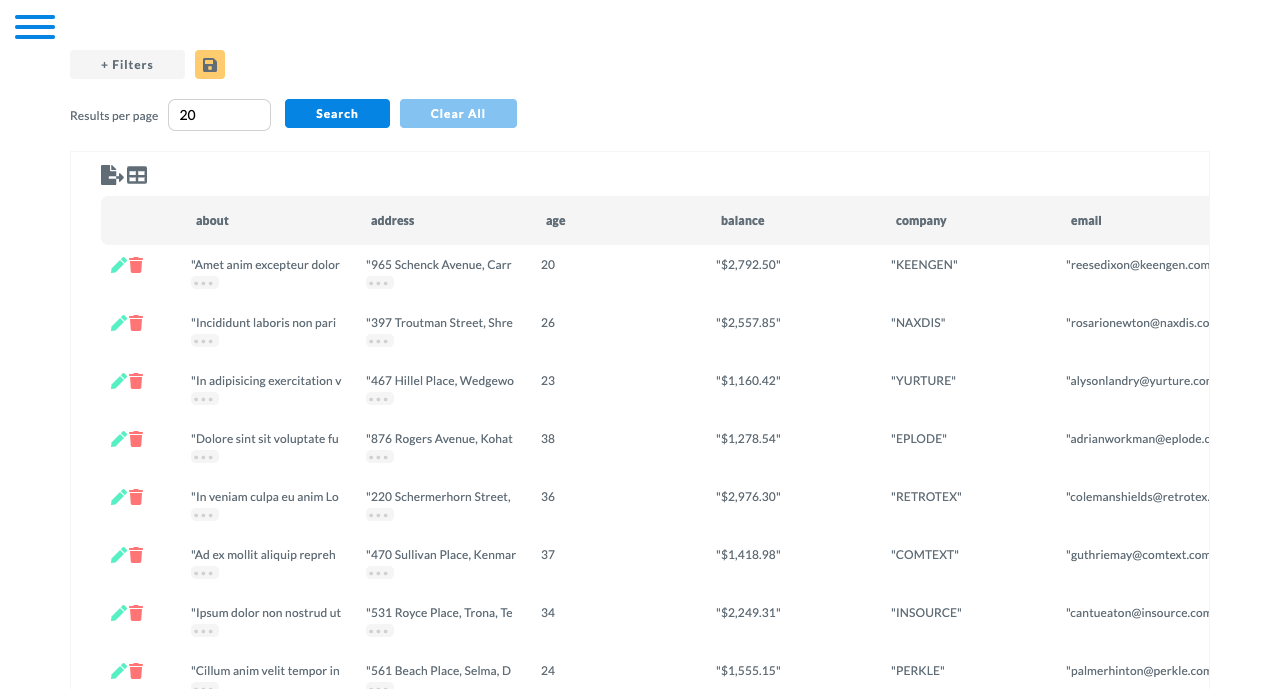Delete the NAXDIS row with trash icon
1280x689 pixels.
tap(136, 323)
